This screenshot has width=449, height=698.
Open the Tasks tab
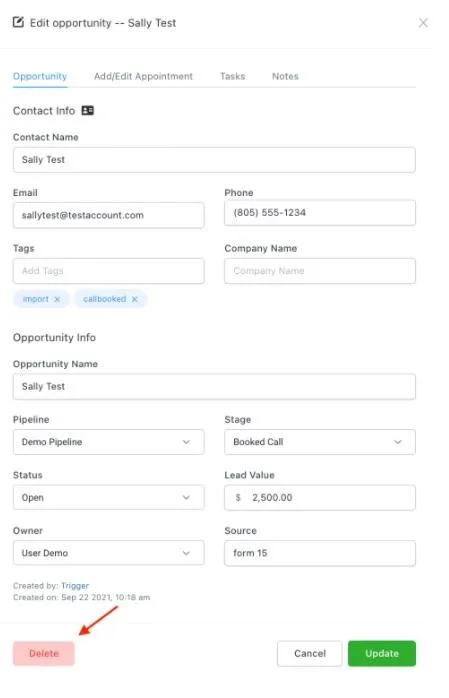(x=232, y=76)
